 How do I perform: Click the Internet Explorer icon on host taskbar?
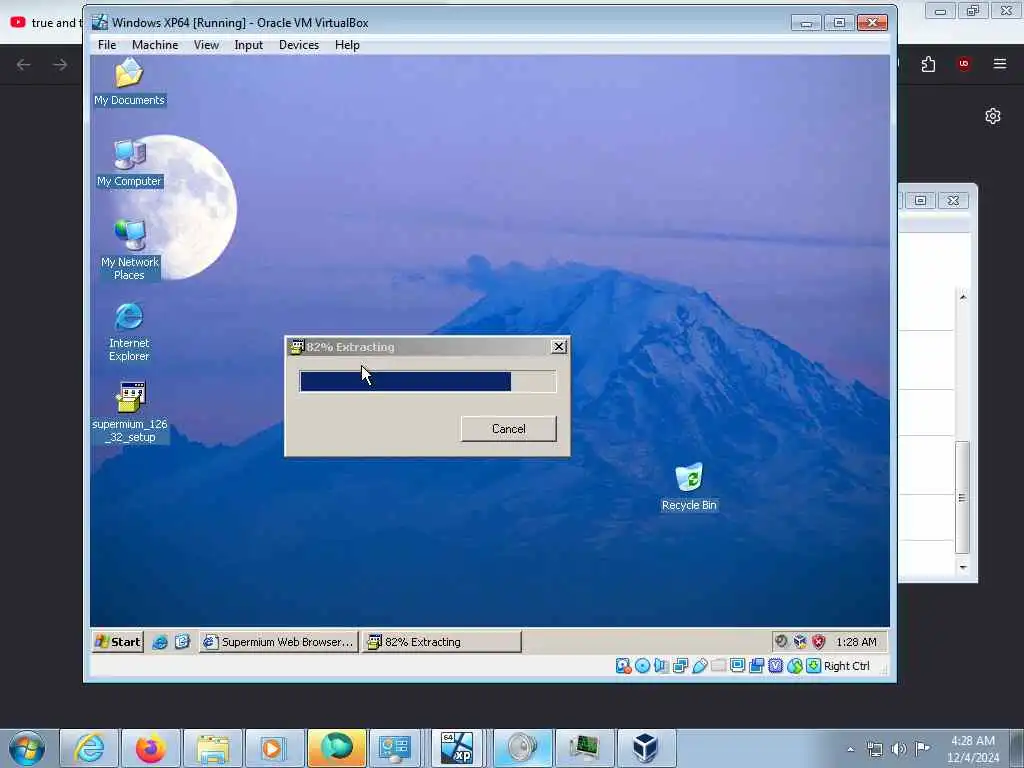(89, 748)
